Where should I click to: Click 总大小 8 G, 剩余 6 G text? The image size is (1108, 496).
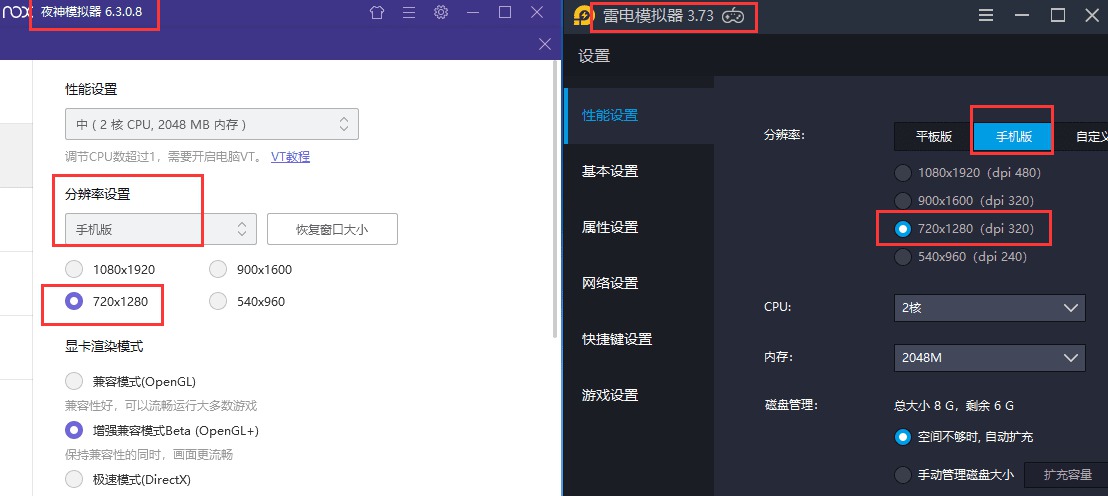pyautogui.click(x=954, y=406)
